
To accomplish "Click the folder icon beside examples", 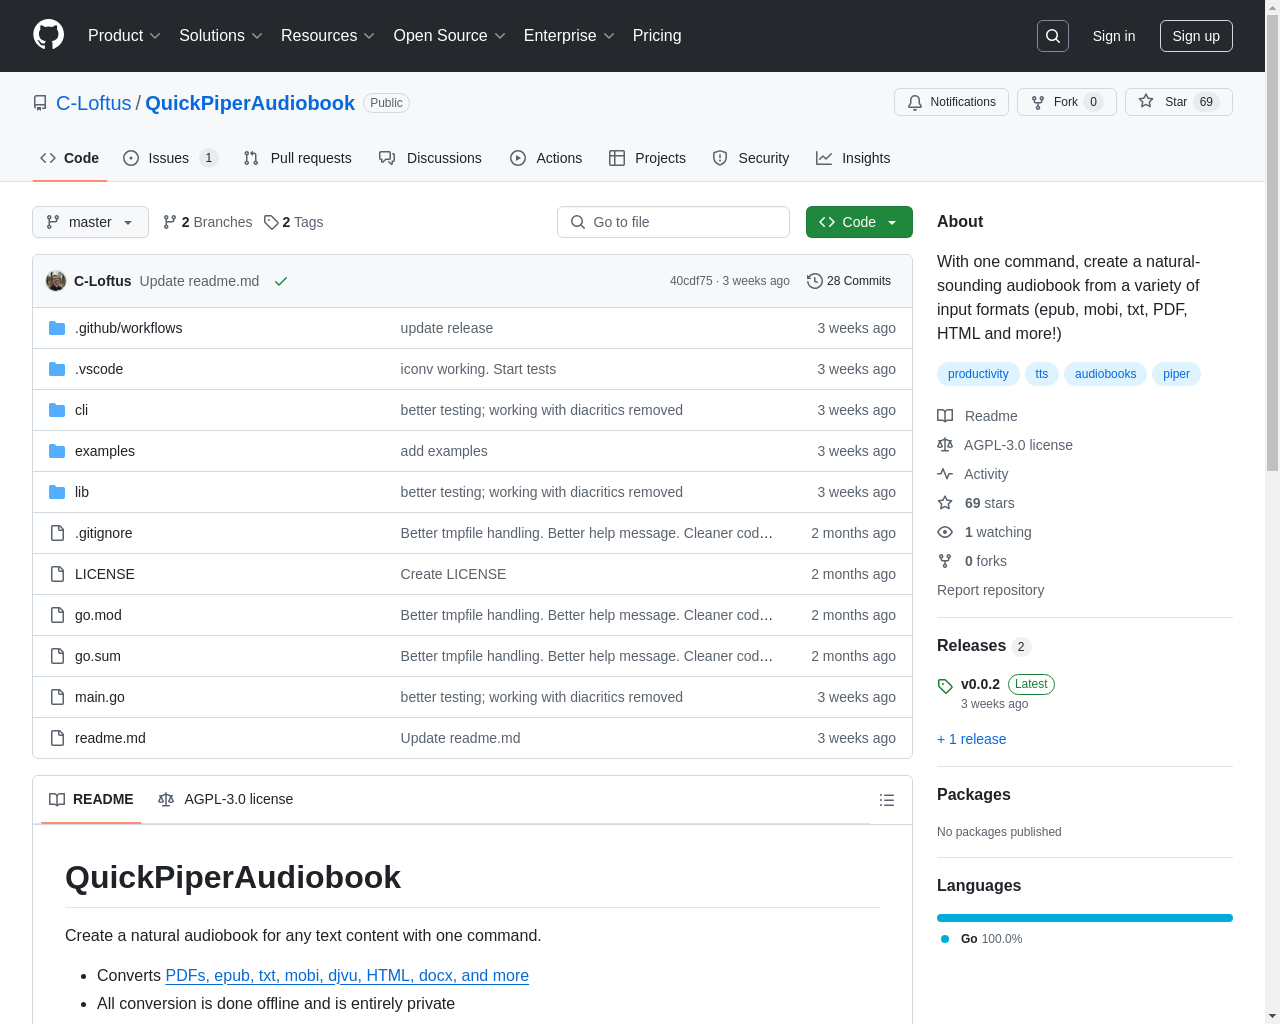I will [x=57, y=451].
